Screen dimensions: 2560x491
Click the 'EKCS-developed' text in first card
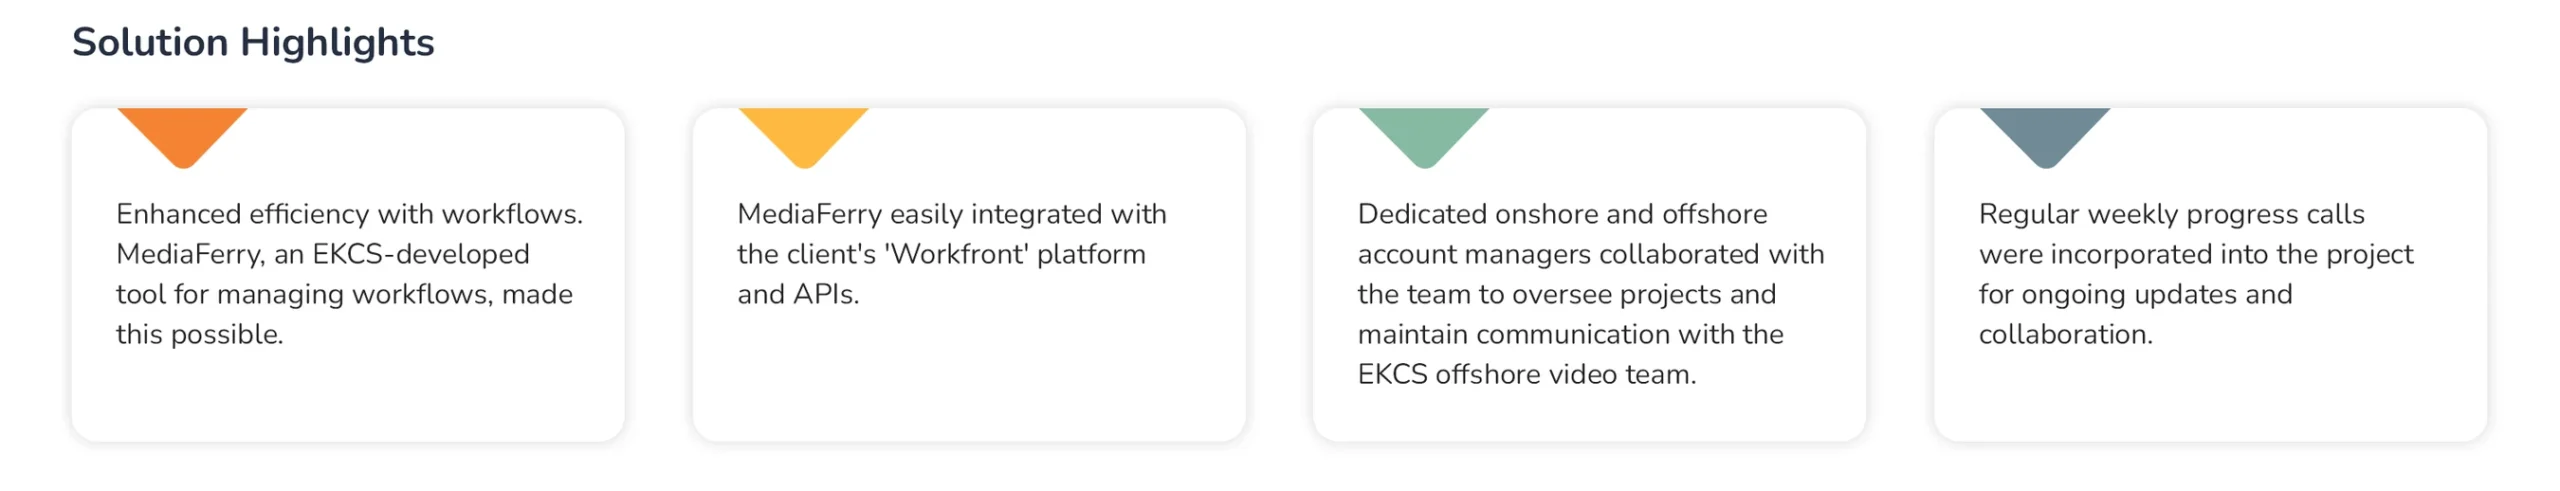coord(420,254)
